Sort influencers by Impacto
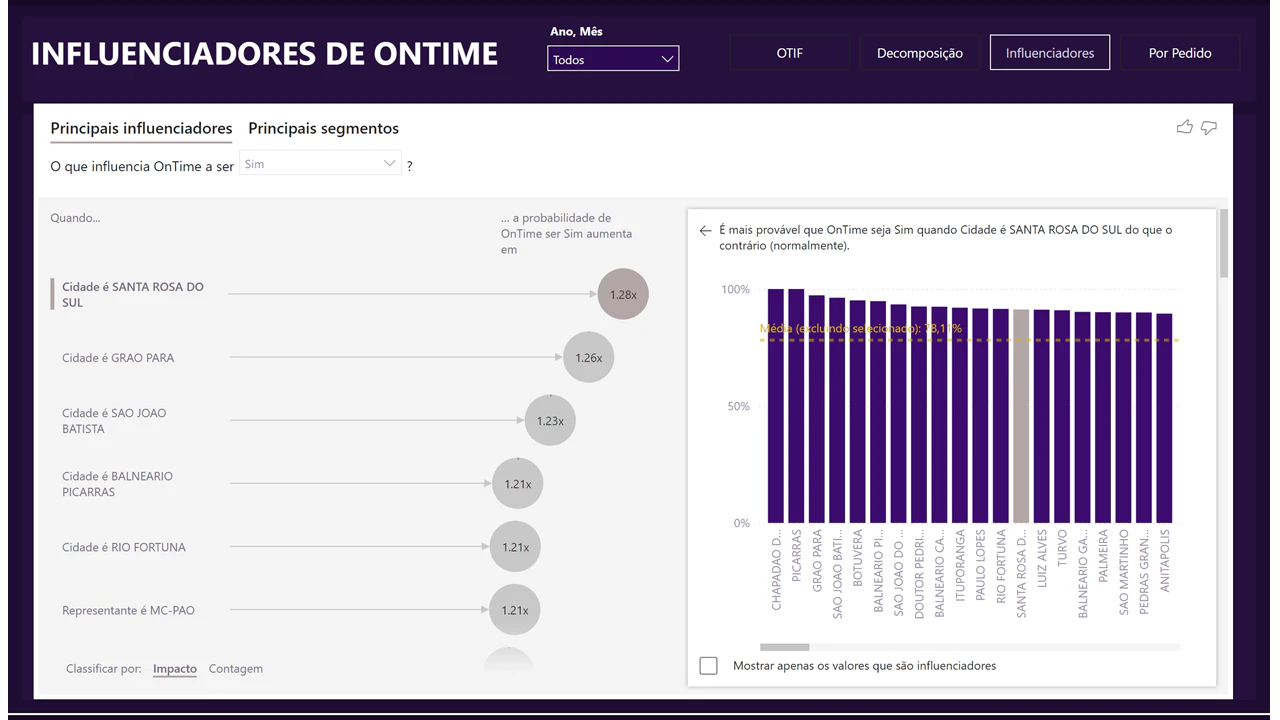This screenshot has height=720, width=1280. click(175, 669)
